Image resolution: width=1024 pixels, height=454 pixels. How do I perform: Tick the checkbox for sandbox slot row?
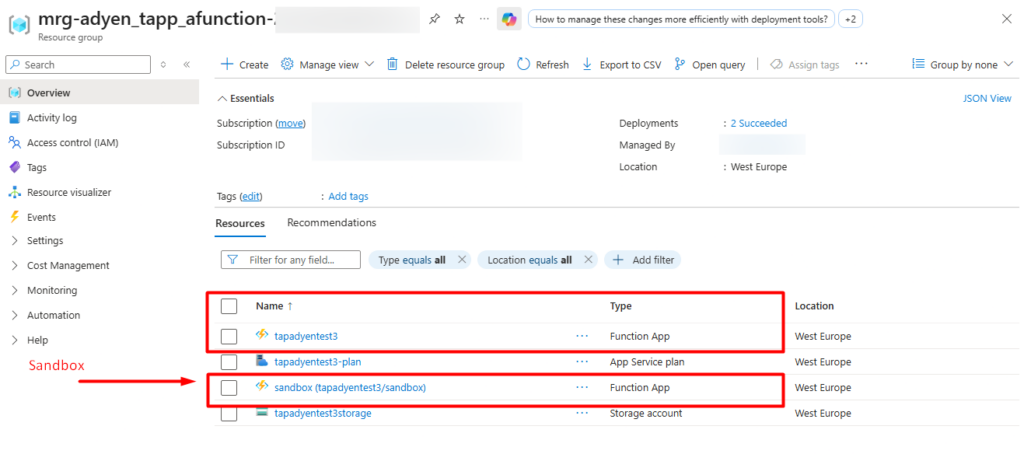[229, 388]
